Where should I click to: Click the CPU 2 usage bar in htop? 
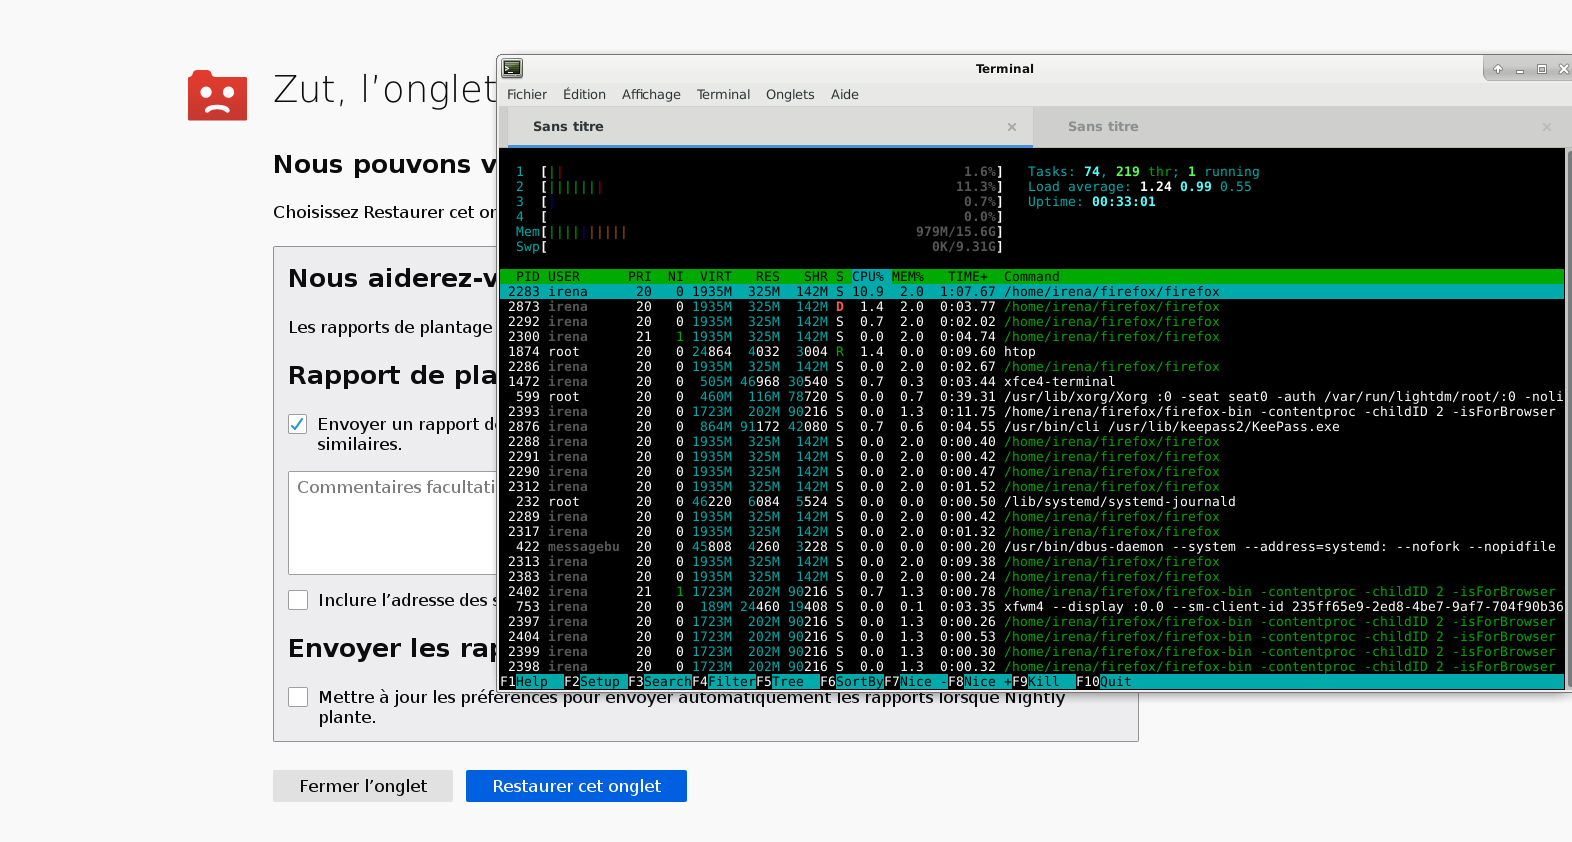pyautogui.click(x=759, y=187)
